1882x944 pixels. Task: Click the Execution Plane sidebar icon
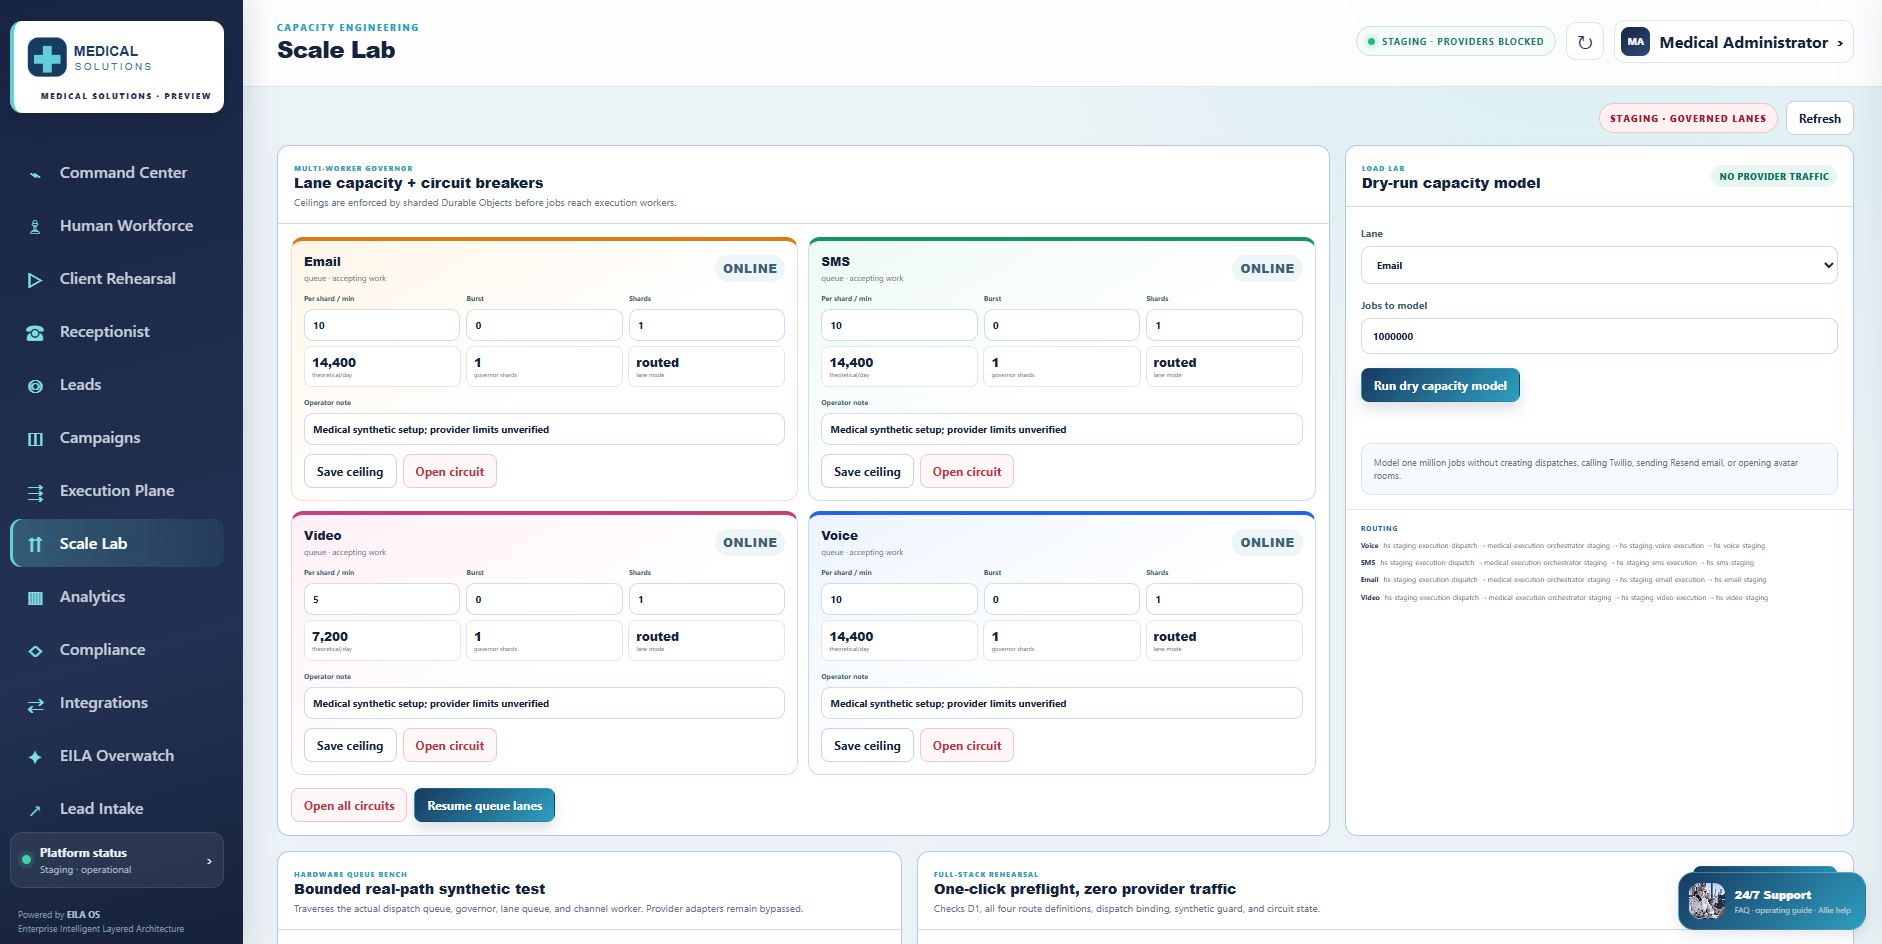click(x=35, y=492)
